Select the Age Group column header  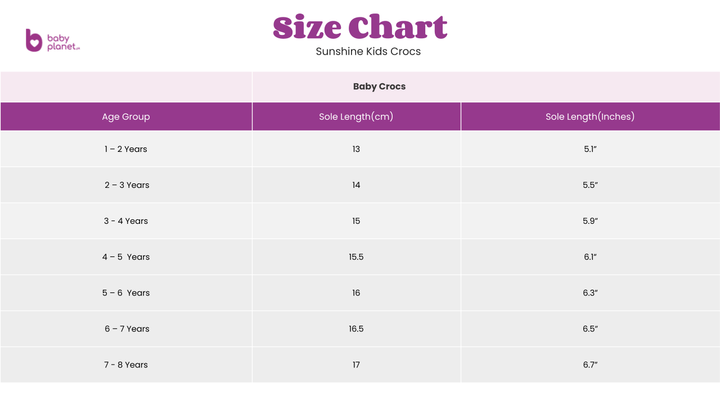point(126,117)
